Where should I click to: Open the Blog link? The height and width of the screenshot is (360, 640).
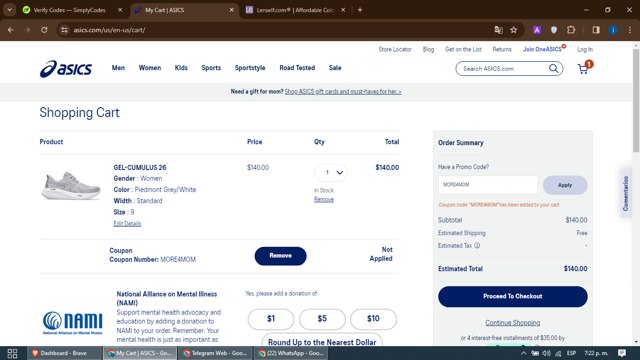[x=428, y=49]
